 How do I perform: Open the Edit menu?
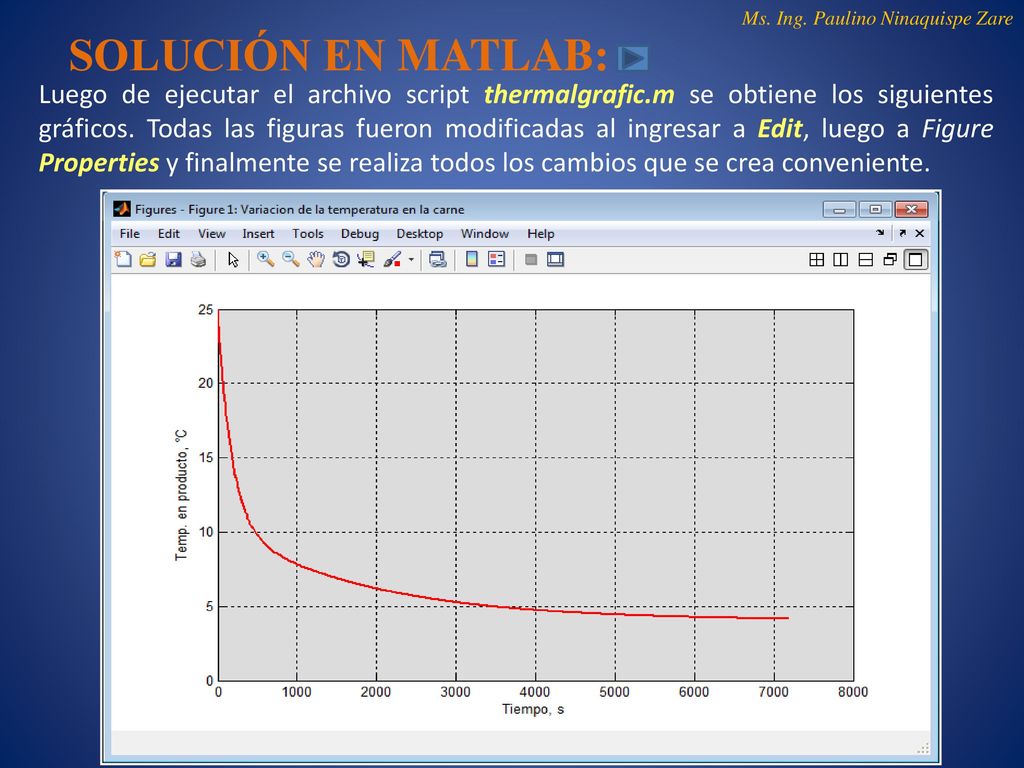point(168,234)
